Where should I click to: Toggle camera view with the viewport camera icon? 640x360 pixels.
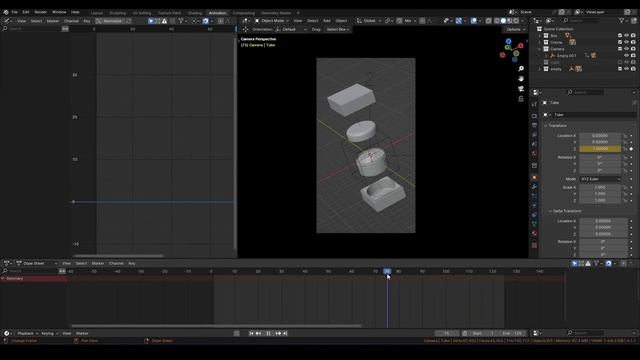coord(521,89)
